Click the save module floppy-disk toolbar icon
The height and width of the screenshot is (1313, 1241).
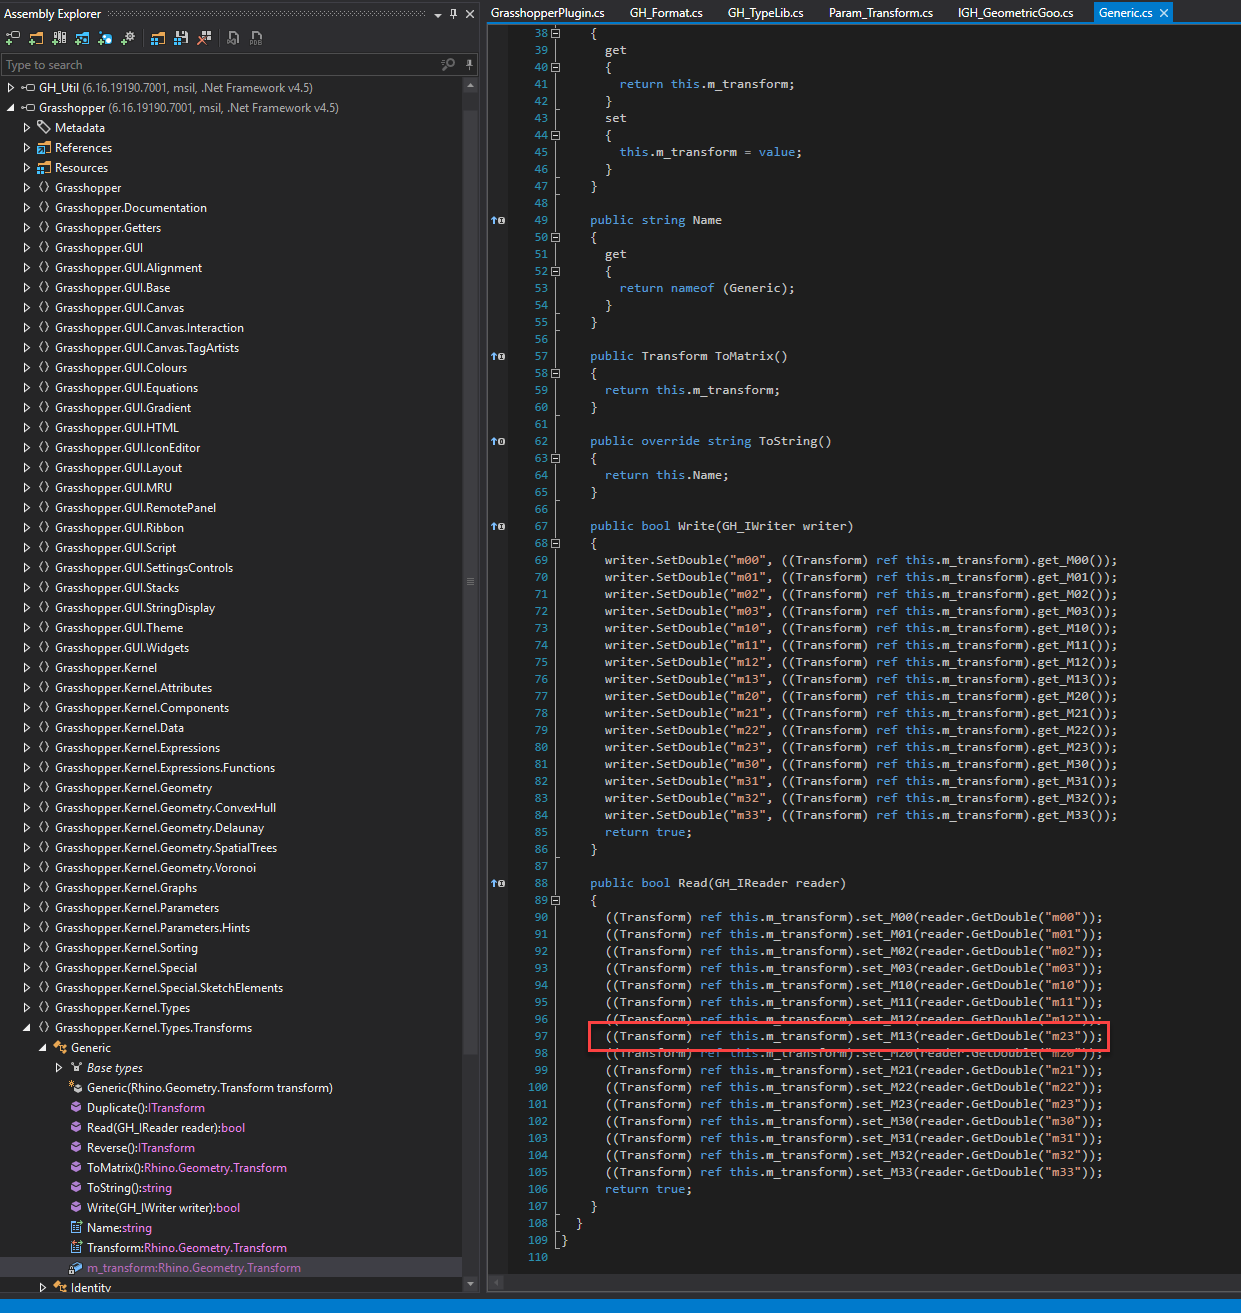(x=179, y=37)
